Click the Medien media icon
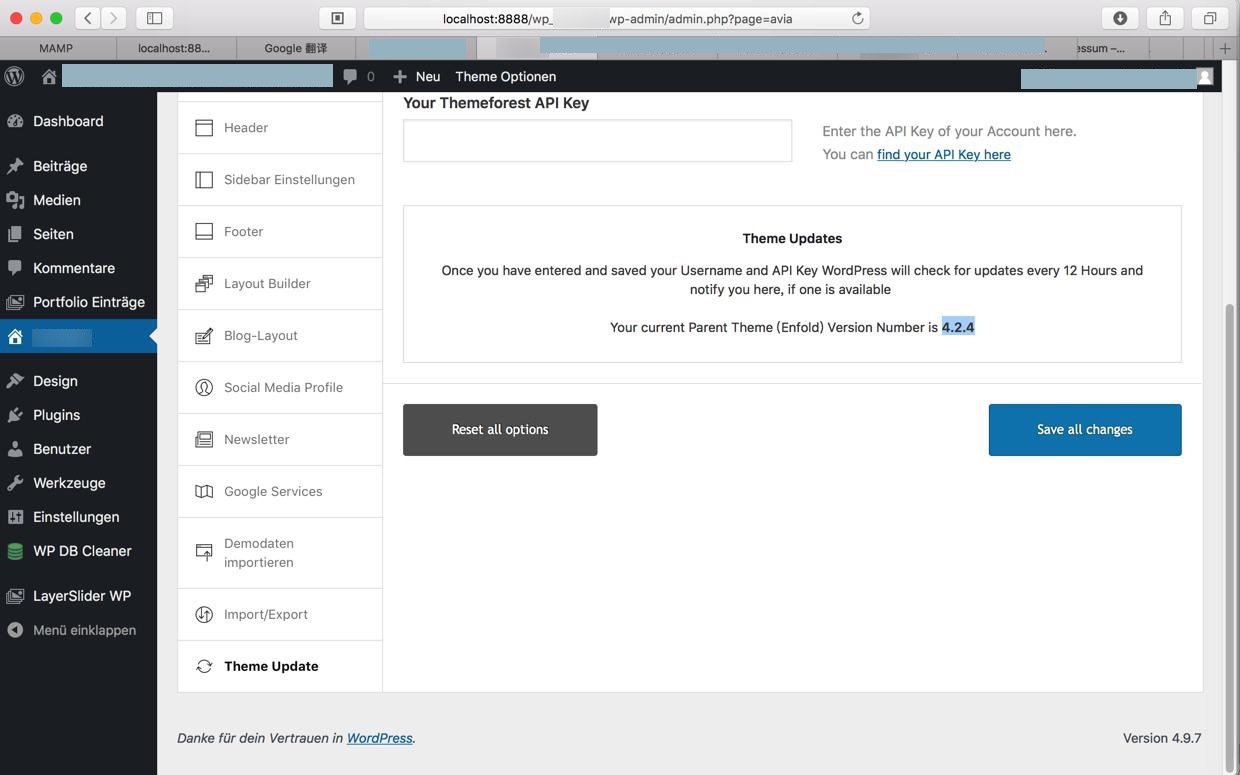 (15, 200)
